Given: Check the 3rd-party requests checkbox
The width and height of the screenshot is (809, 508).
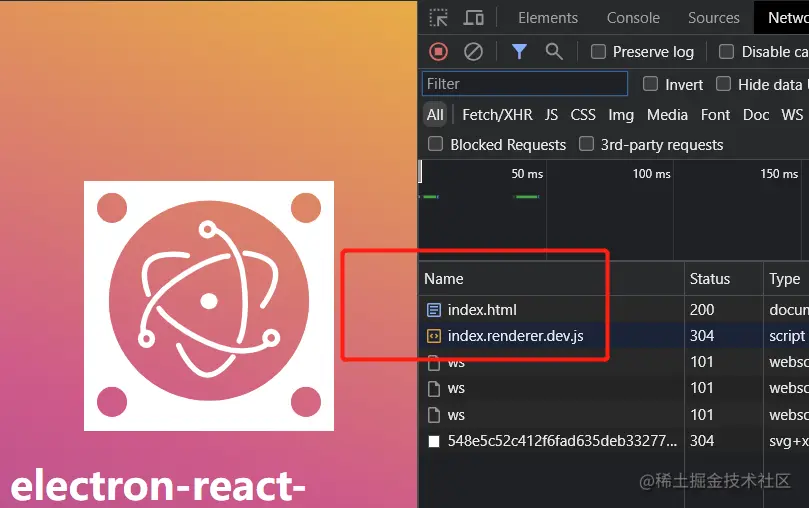Looking at the screenshot, I should (x=586, y=144).
